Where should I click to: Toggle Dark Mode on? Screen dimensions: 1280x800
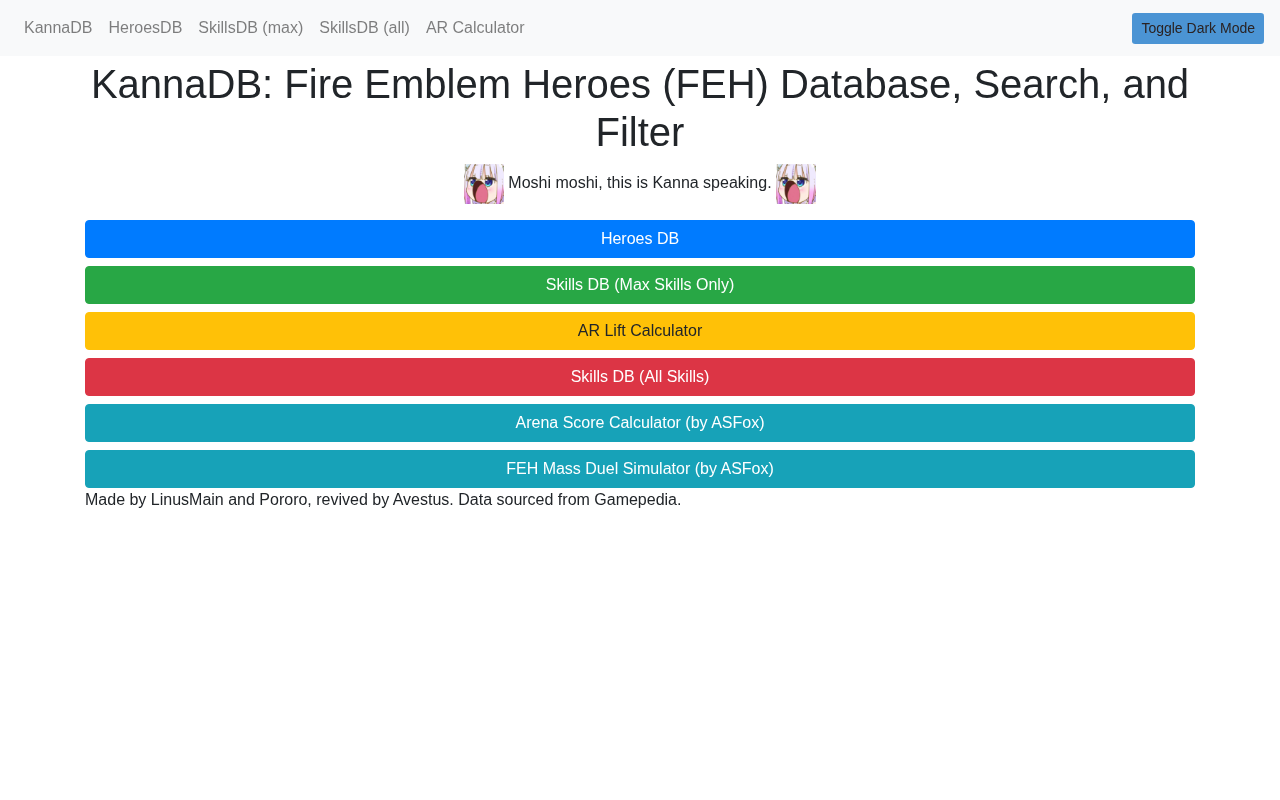pyautogui.click(x=1197, y=28)
